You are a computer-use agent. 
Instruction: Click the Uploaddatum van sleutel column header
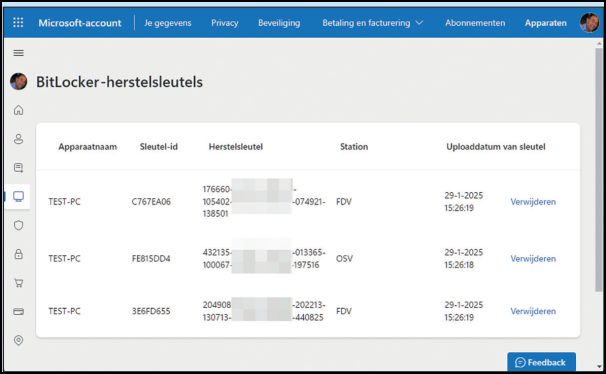click(496, 147)
